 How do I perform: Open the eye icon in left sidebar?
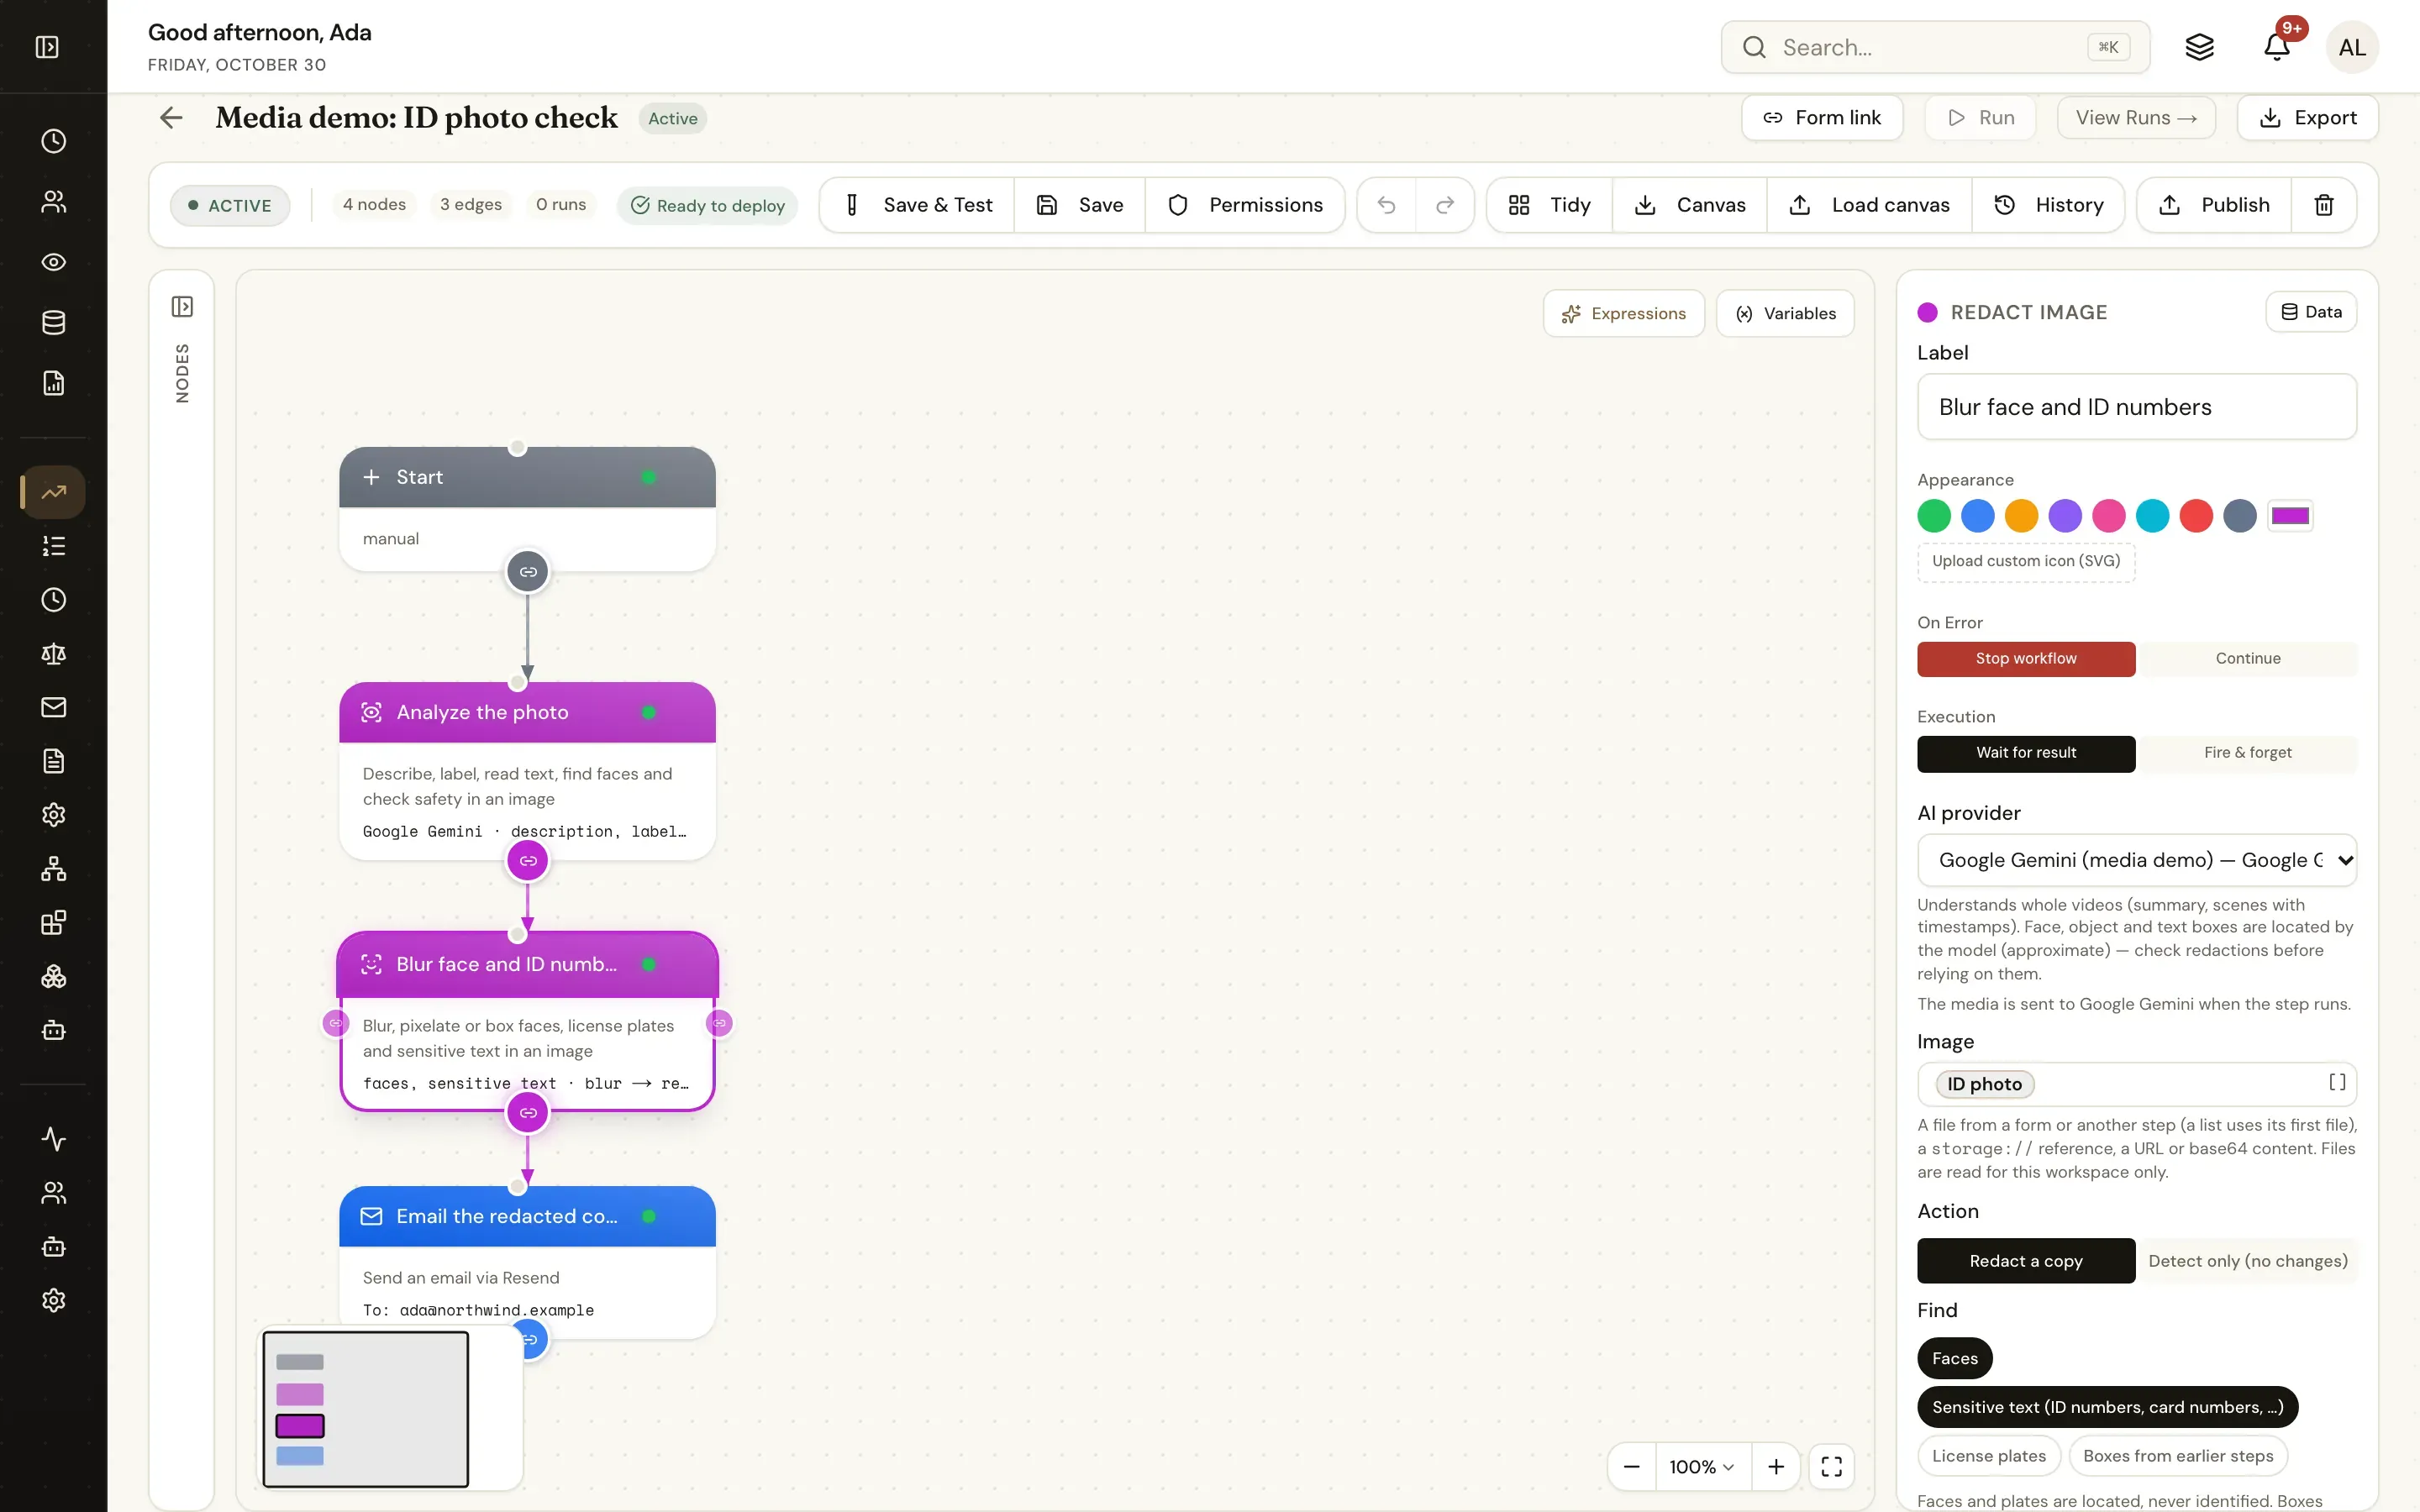click(x=54, y=262)
